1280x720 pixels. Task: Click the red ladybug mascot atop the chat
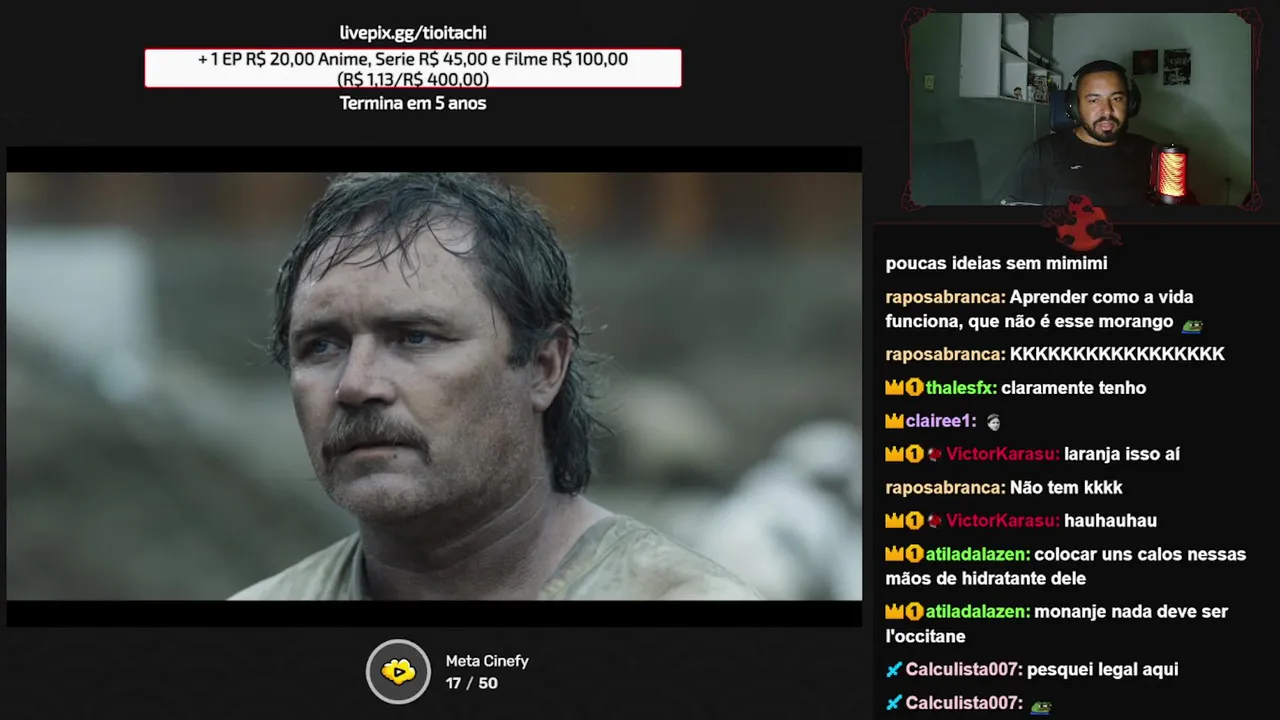tap(1082, 222)
